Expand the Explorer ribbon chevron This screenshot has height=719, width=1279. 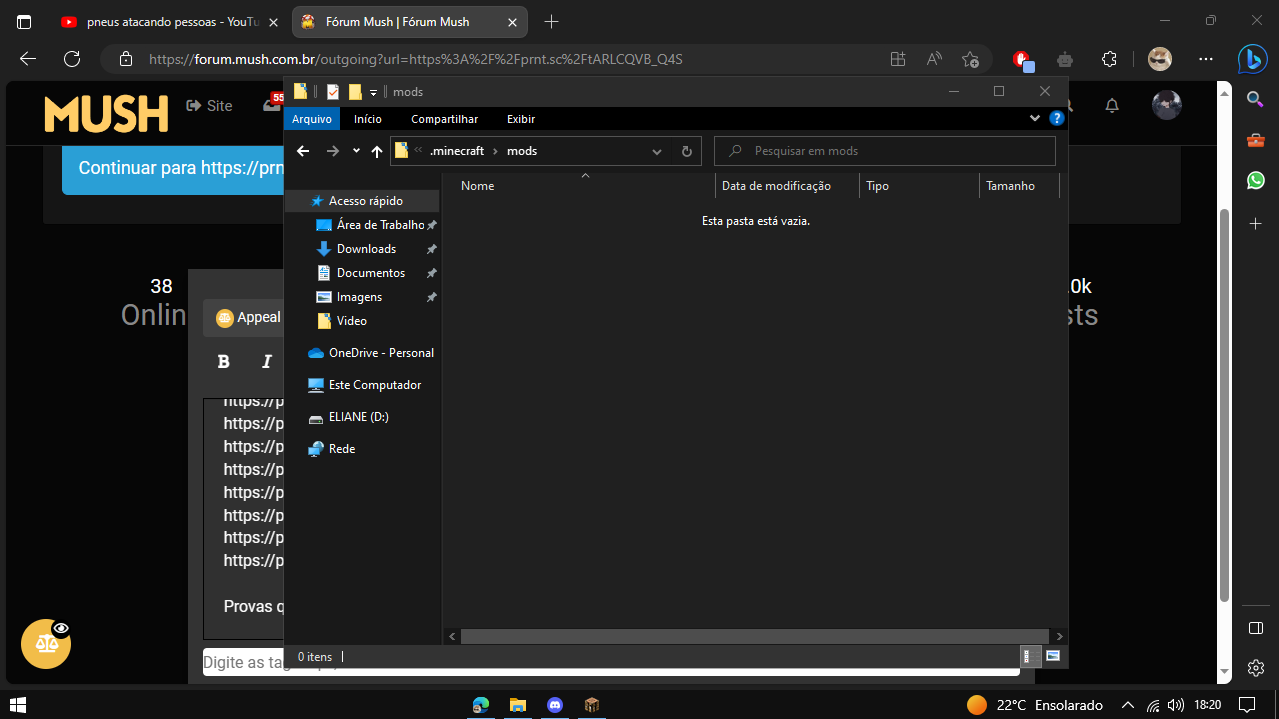coord(1035,118)
